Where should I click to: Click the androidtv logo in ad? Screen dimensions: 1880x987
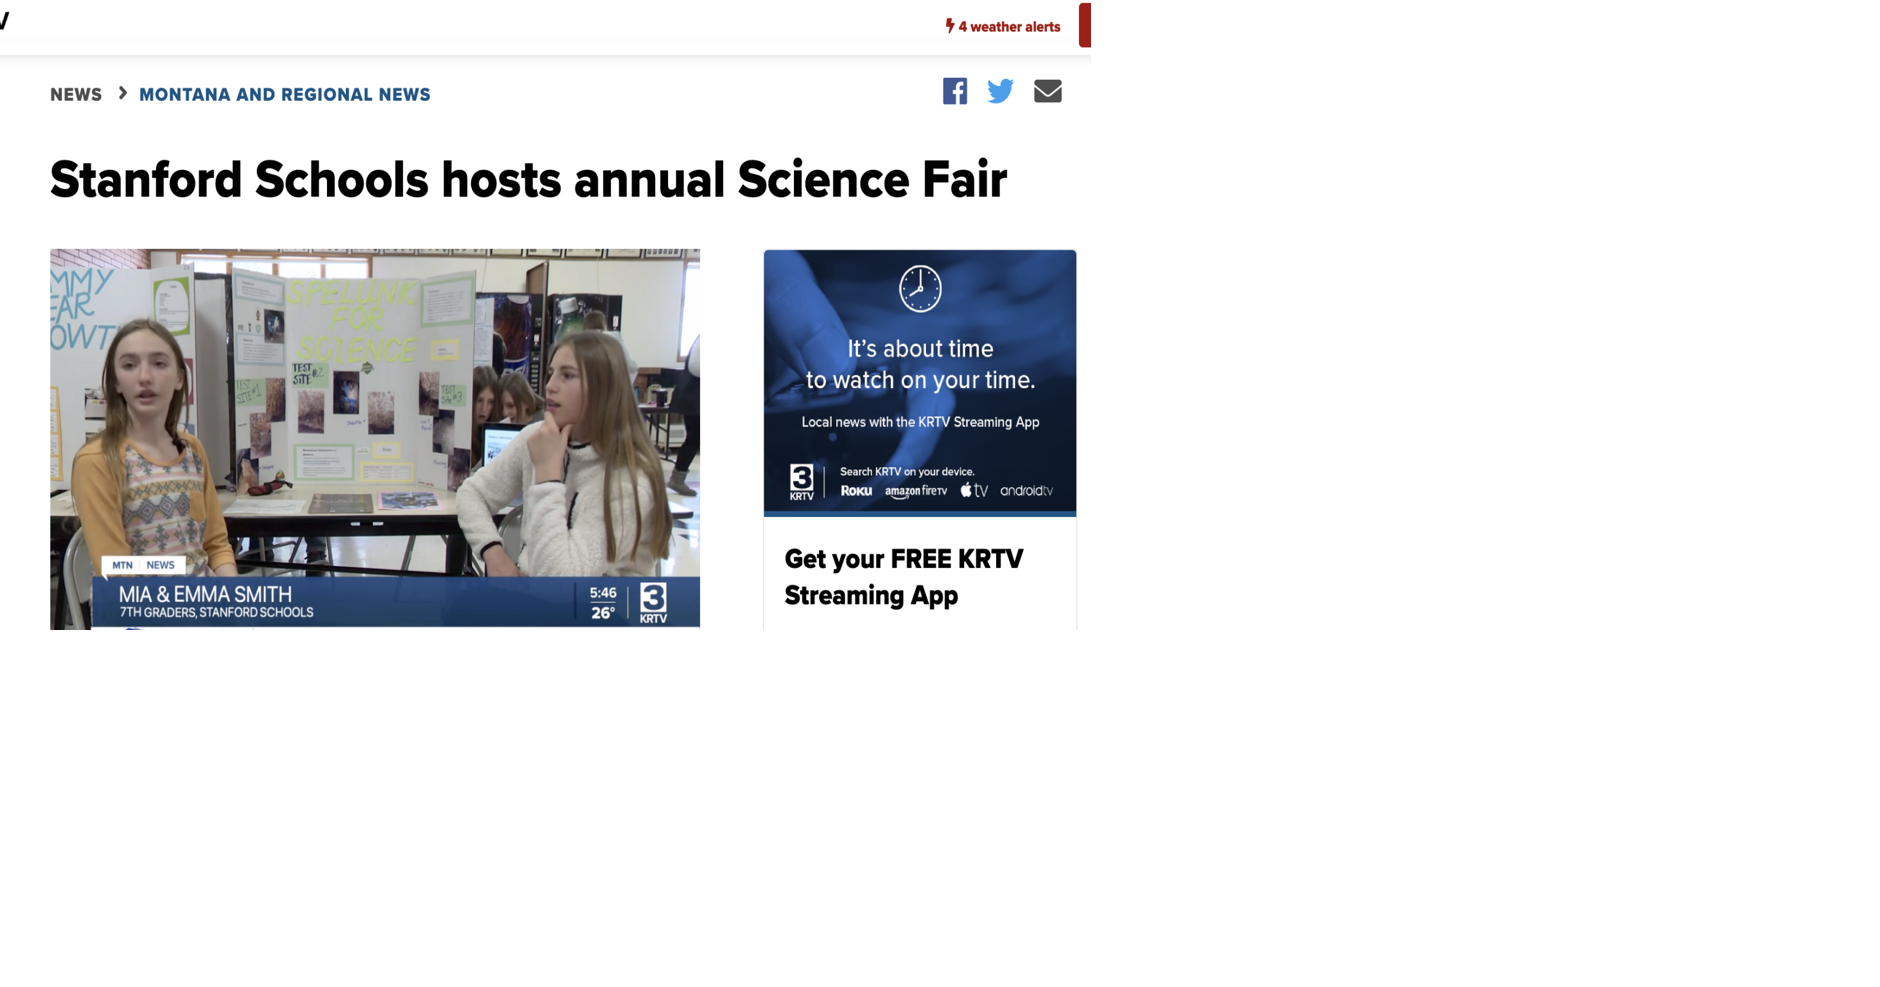tap(1027, 491)
